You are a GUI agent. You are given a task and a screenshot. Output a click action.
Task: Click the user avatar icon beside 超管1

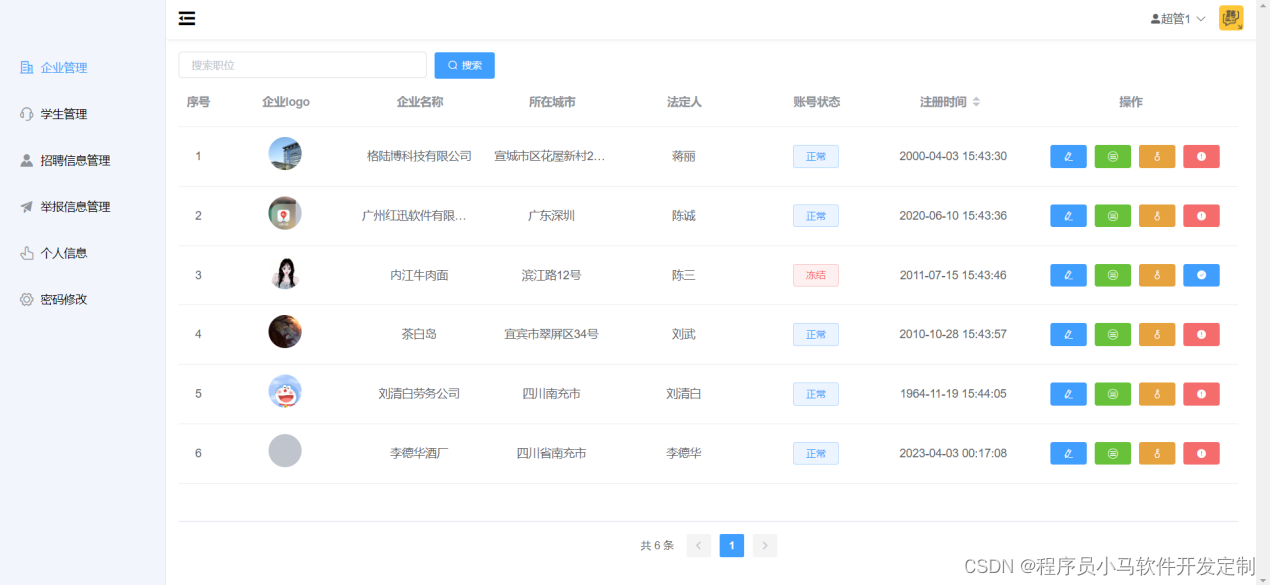coord(1156,17)
